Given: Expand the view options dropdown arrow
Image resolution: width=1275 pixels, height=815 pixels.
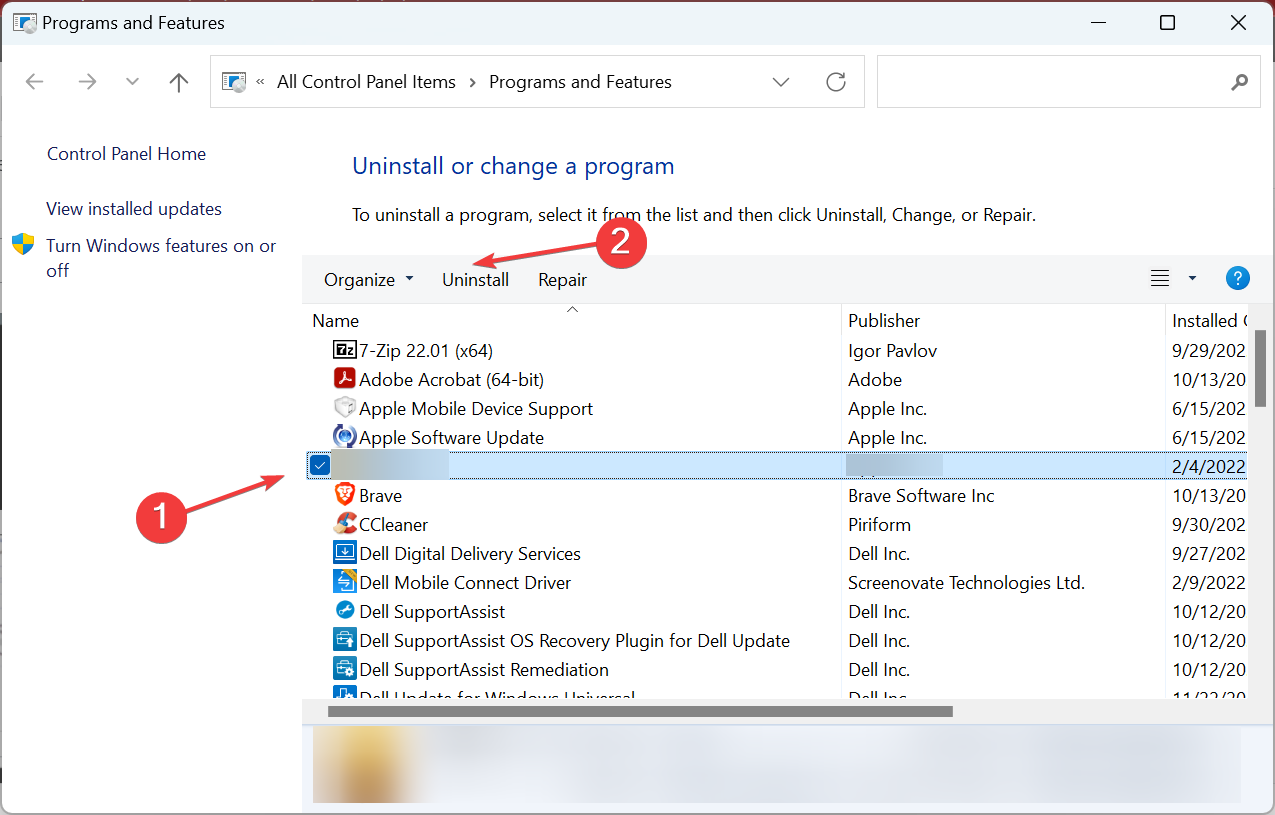Looking at the screenshot, I should click(1192, 279).
